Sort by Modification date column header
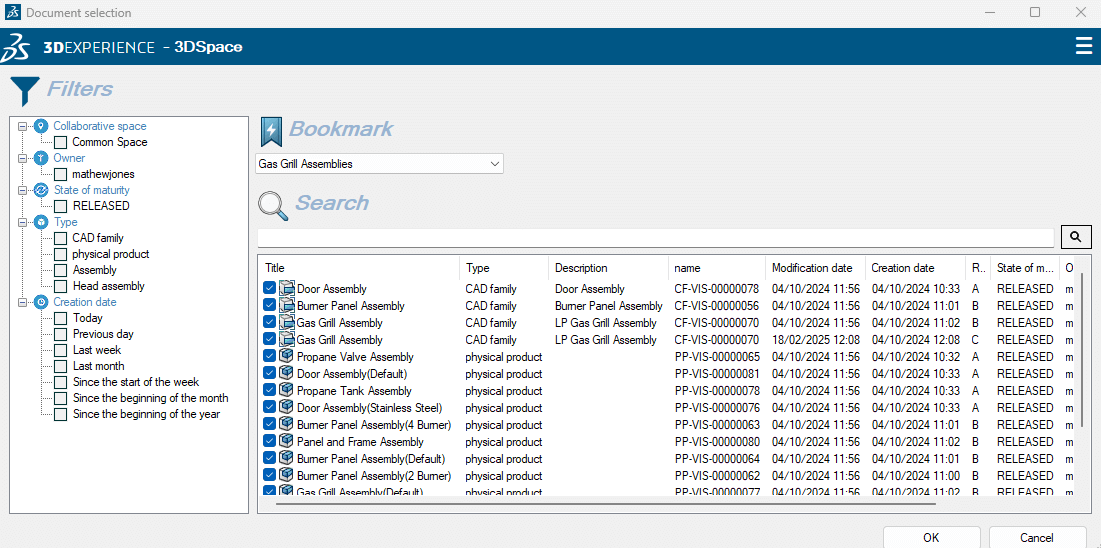Viewport: 1101px width, 548px height. (815, 268)
